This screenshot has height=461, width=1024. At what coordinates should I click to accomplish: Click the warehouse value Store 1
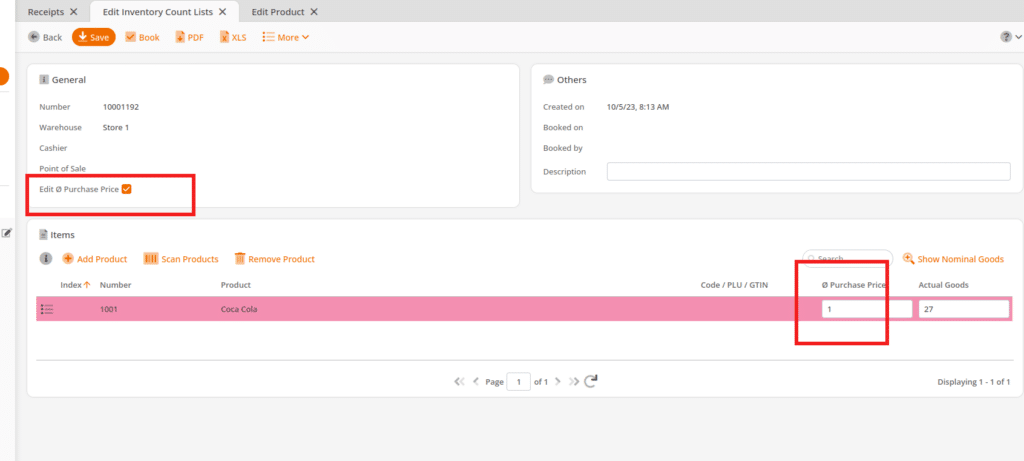pyautogui.click(x=116, y=127)
